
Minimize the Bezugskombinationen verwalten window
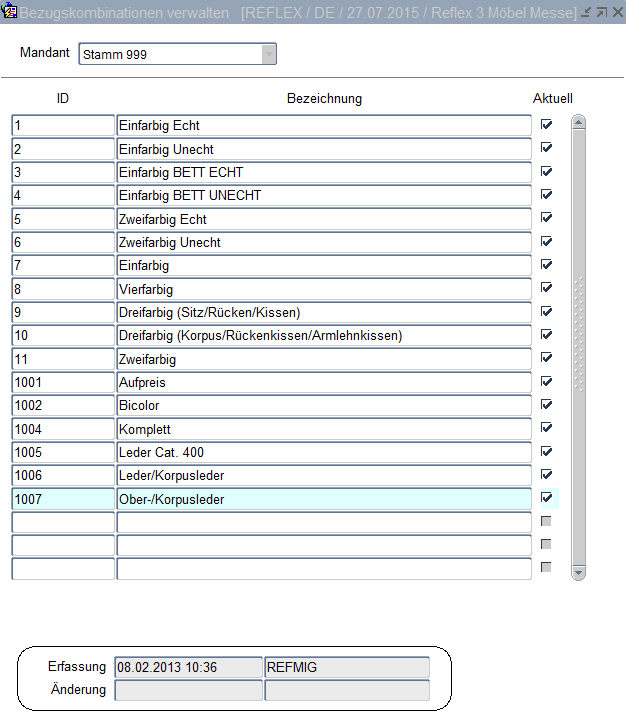tap(586, 12)
